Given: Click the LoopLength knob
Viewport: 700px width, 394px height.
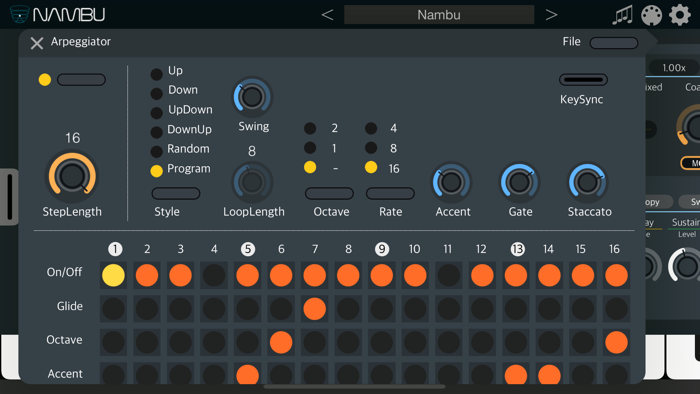Looking at the screenshot, I should click(252, 182).
